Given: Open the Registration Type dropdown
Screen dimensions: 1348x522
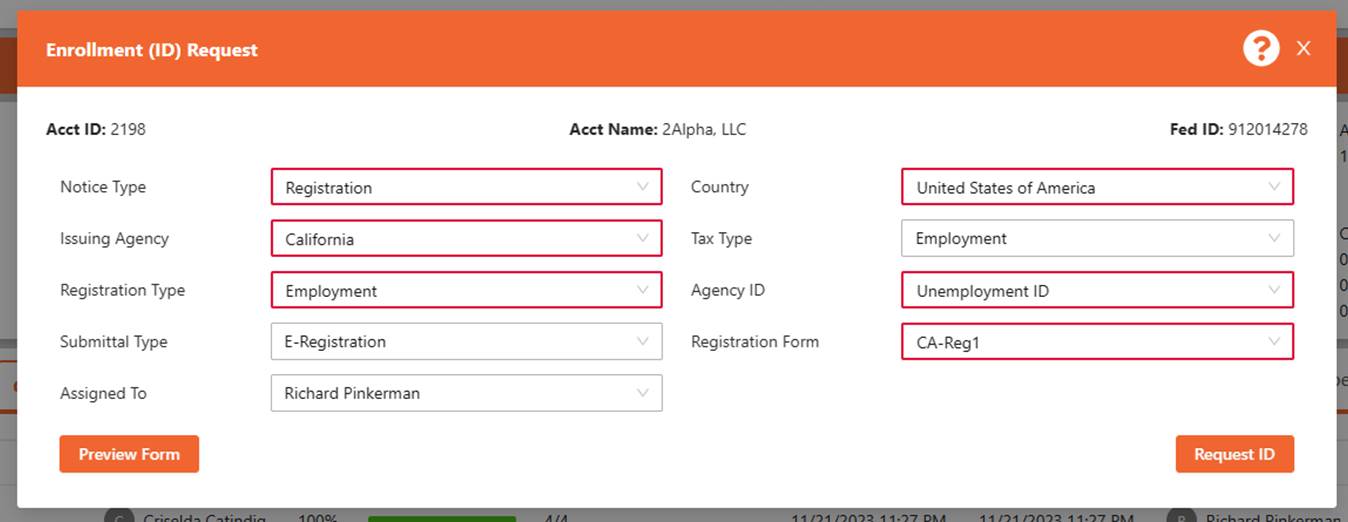Looking at the screenshot, I should point(466,291).
